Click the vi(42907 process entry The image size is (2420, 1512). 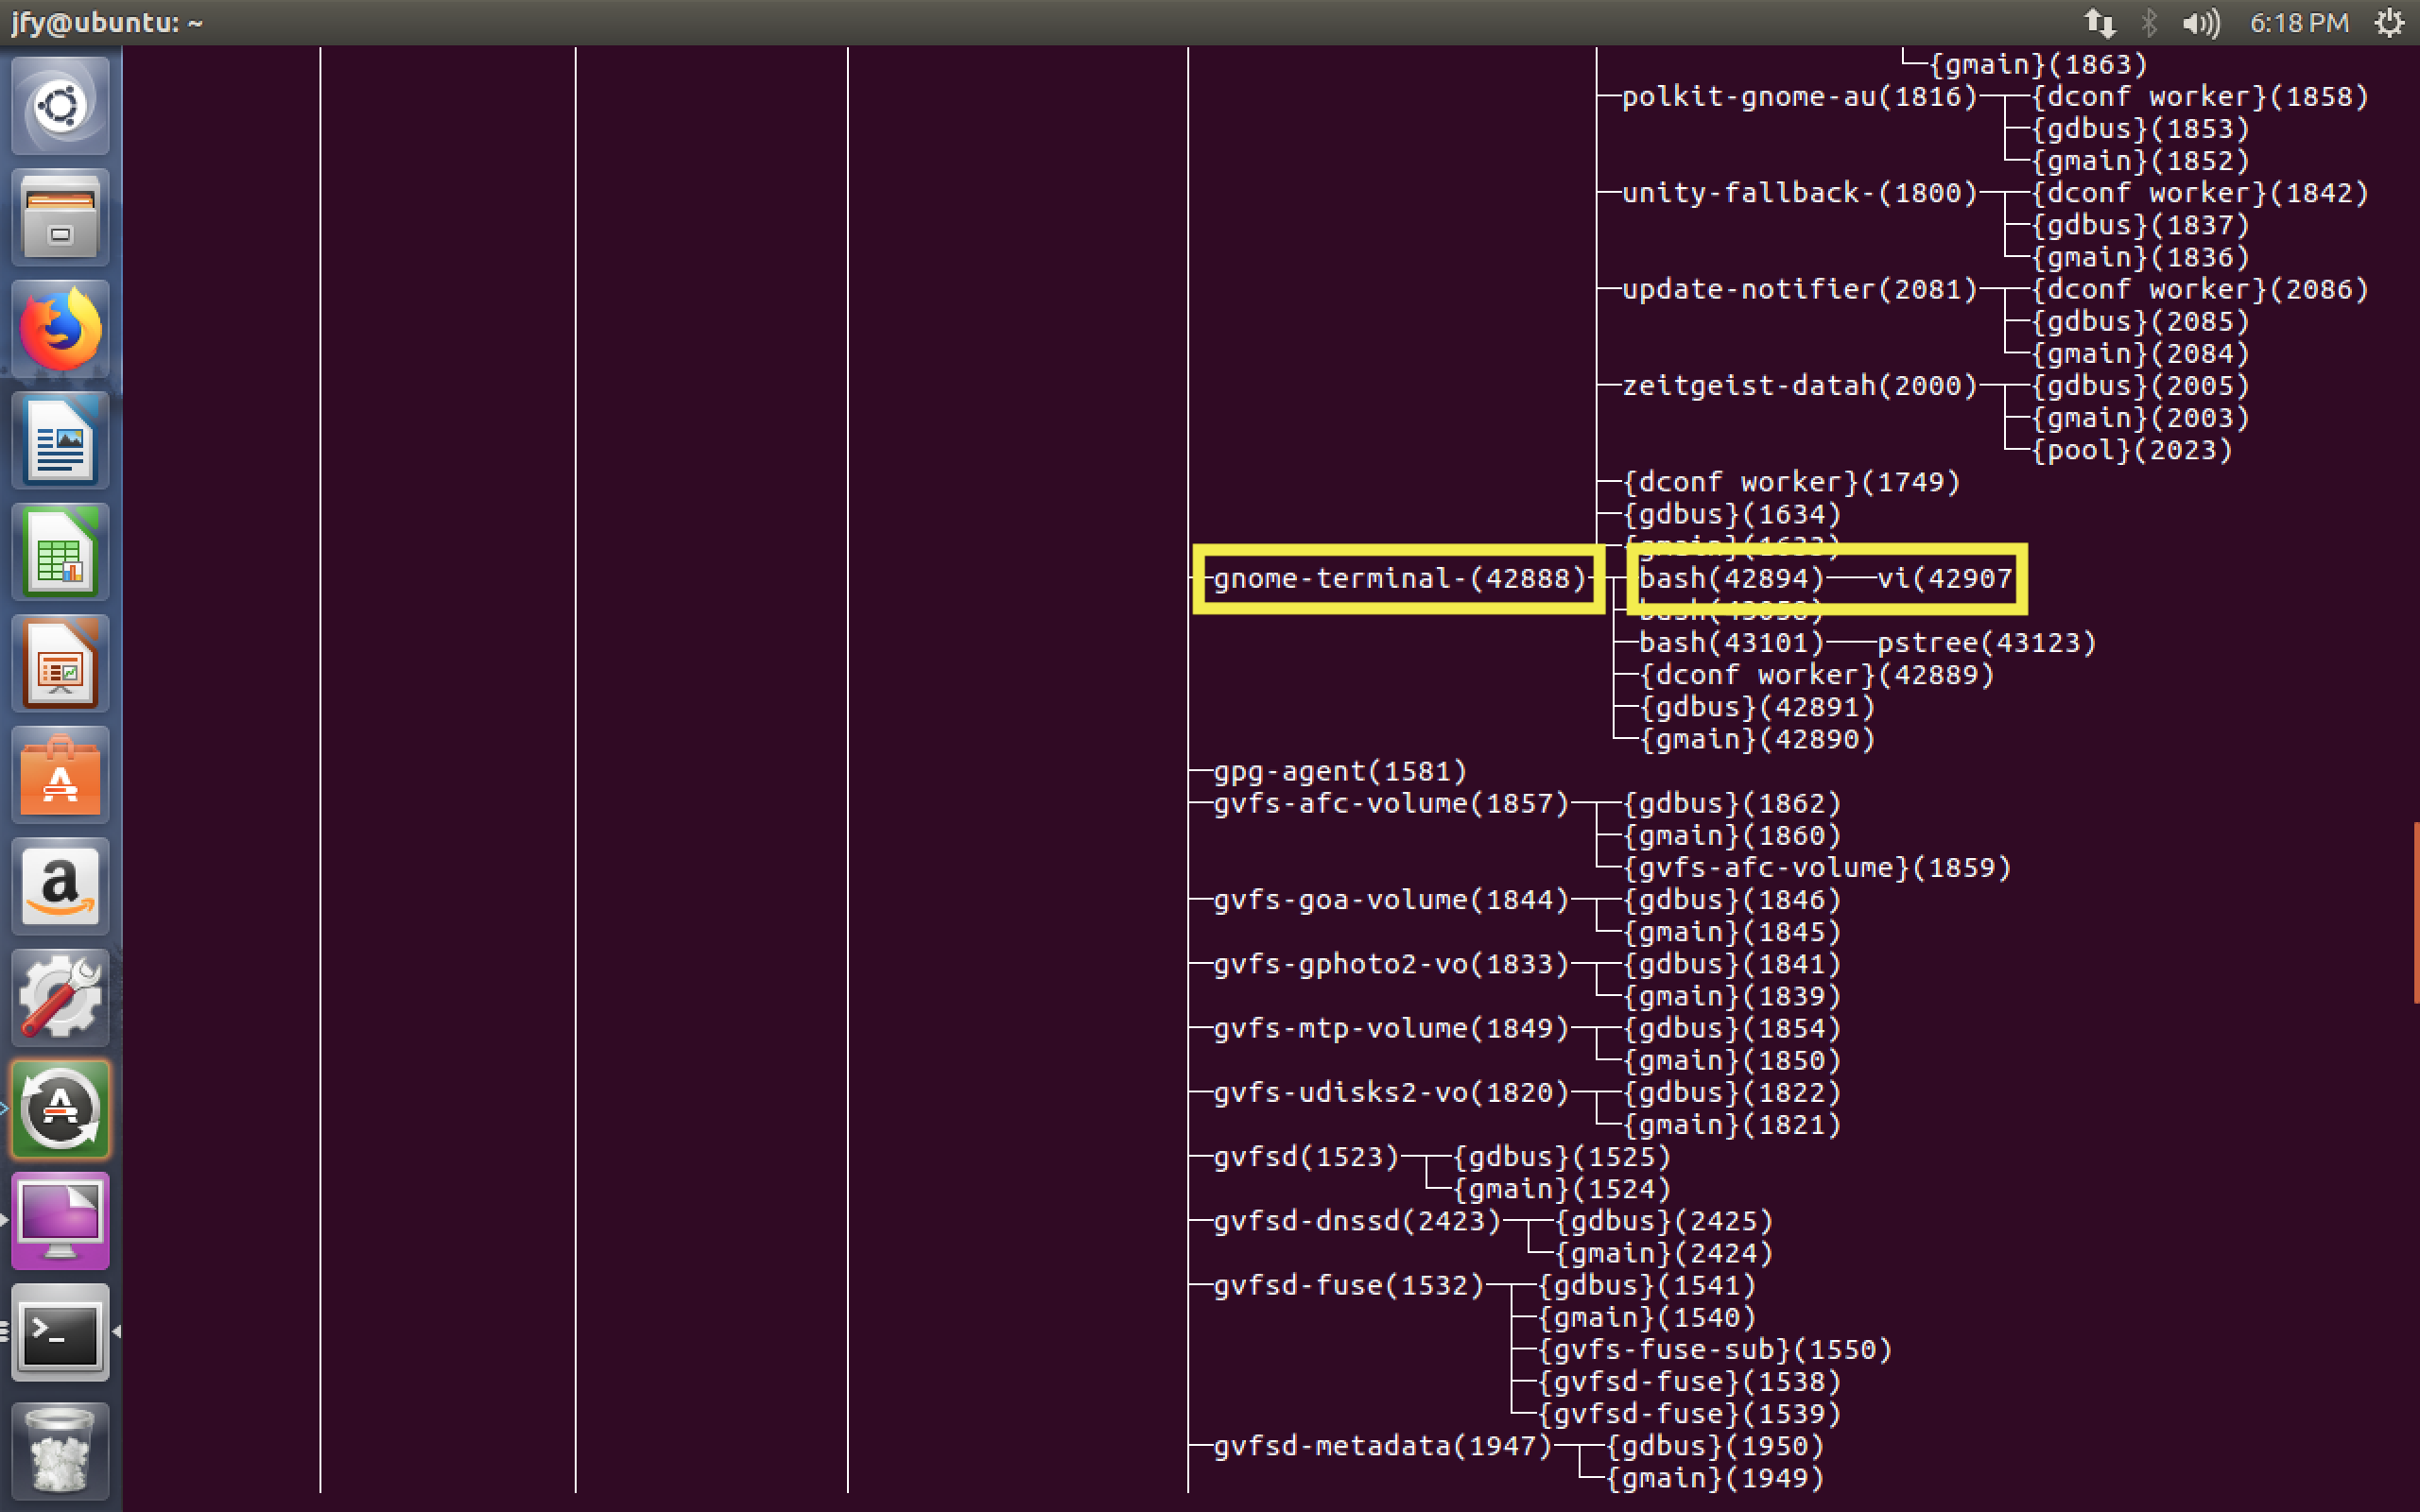pos(1944,578)
